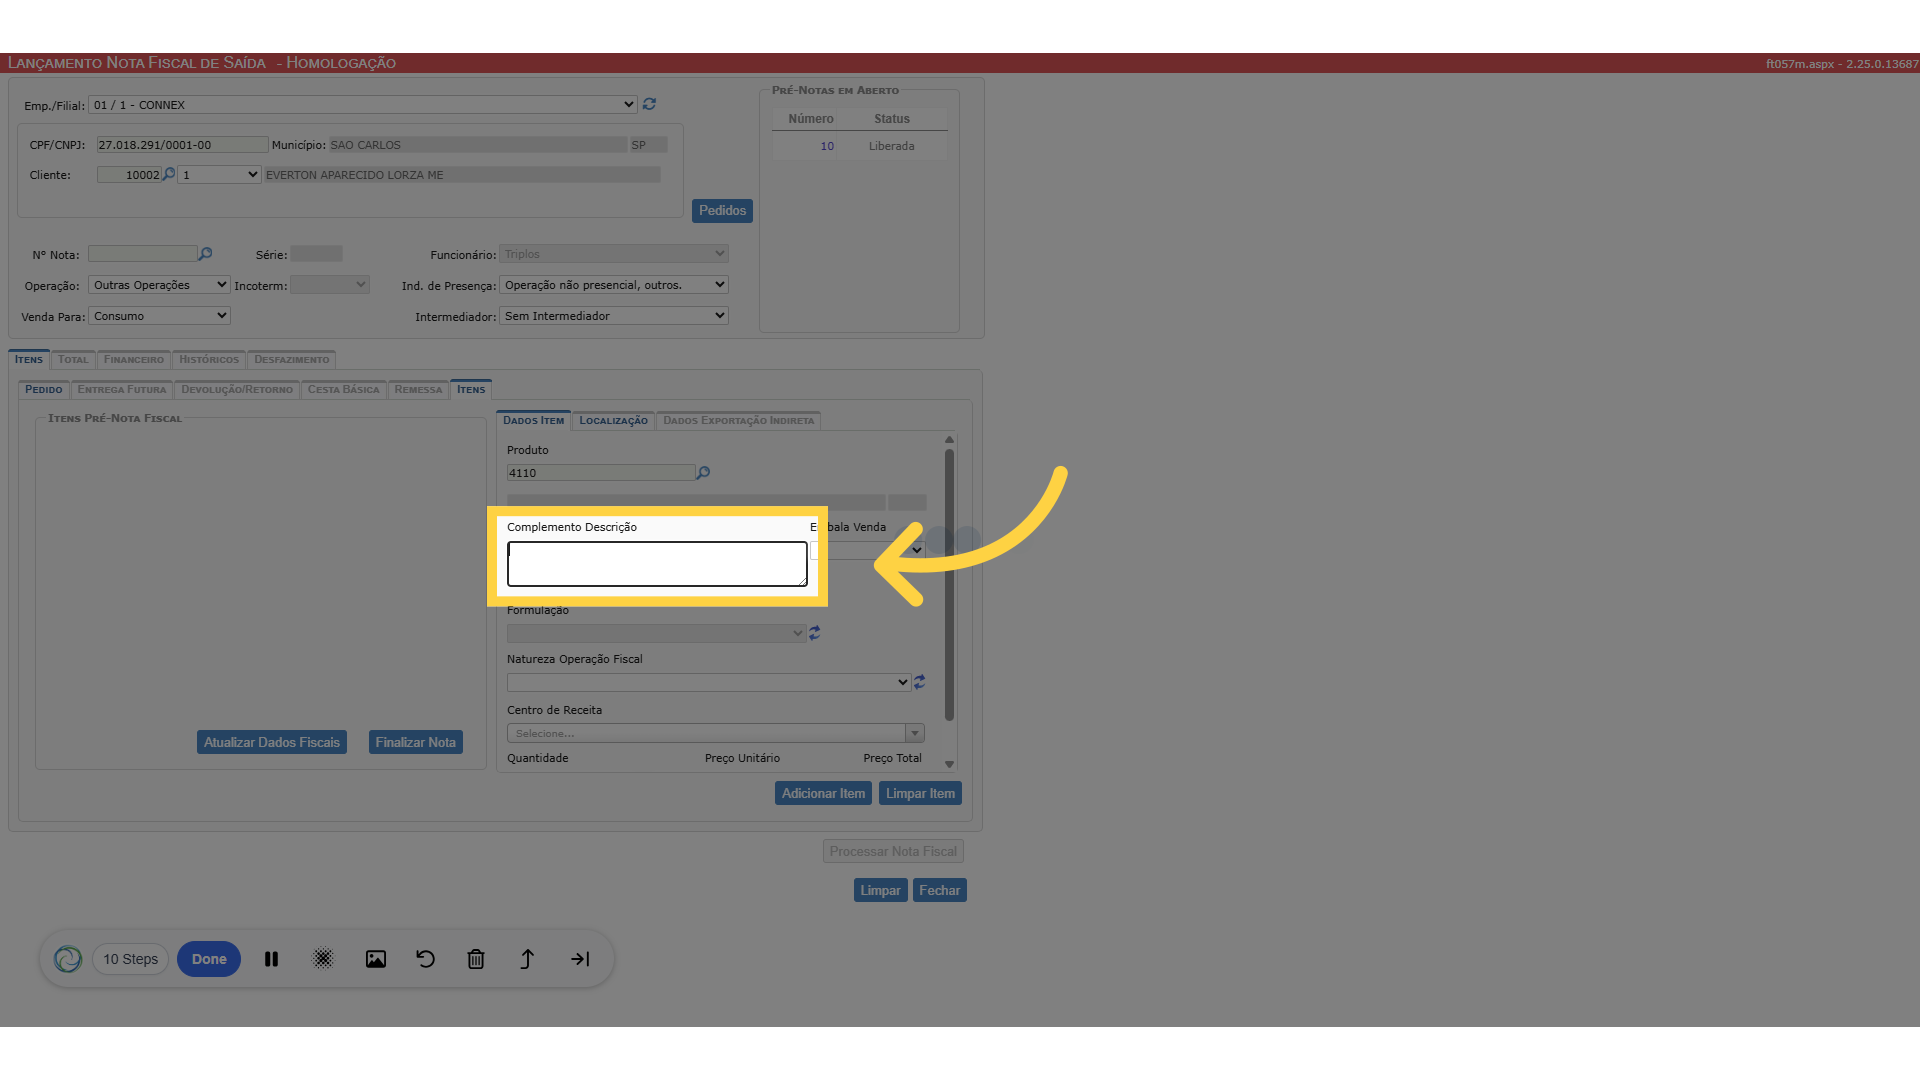Click the recorder logo icon
Screen dimensions: 1920x1080
pyautogui.click(x=68, y=959)
